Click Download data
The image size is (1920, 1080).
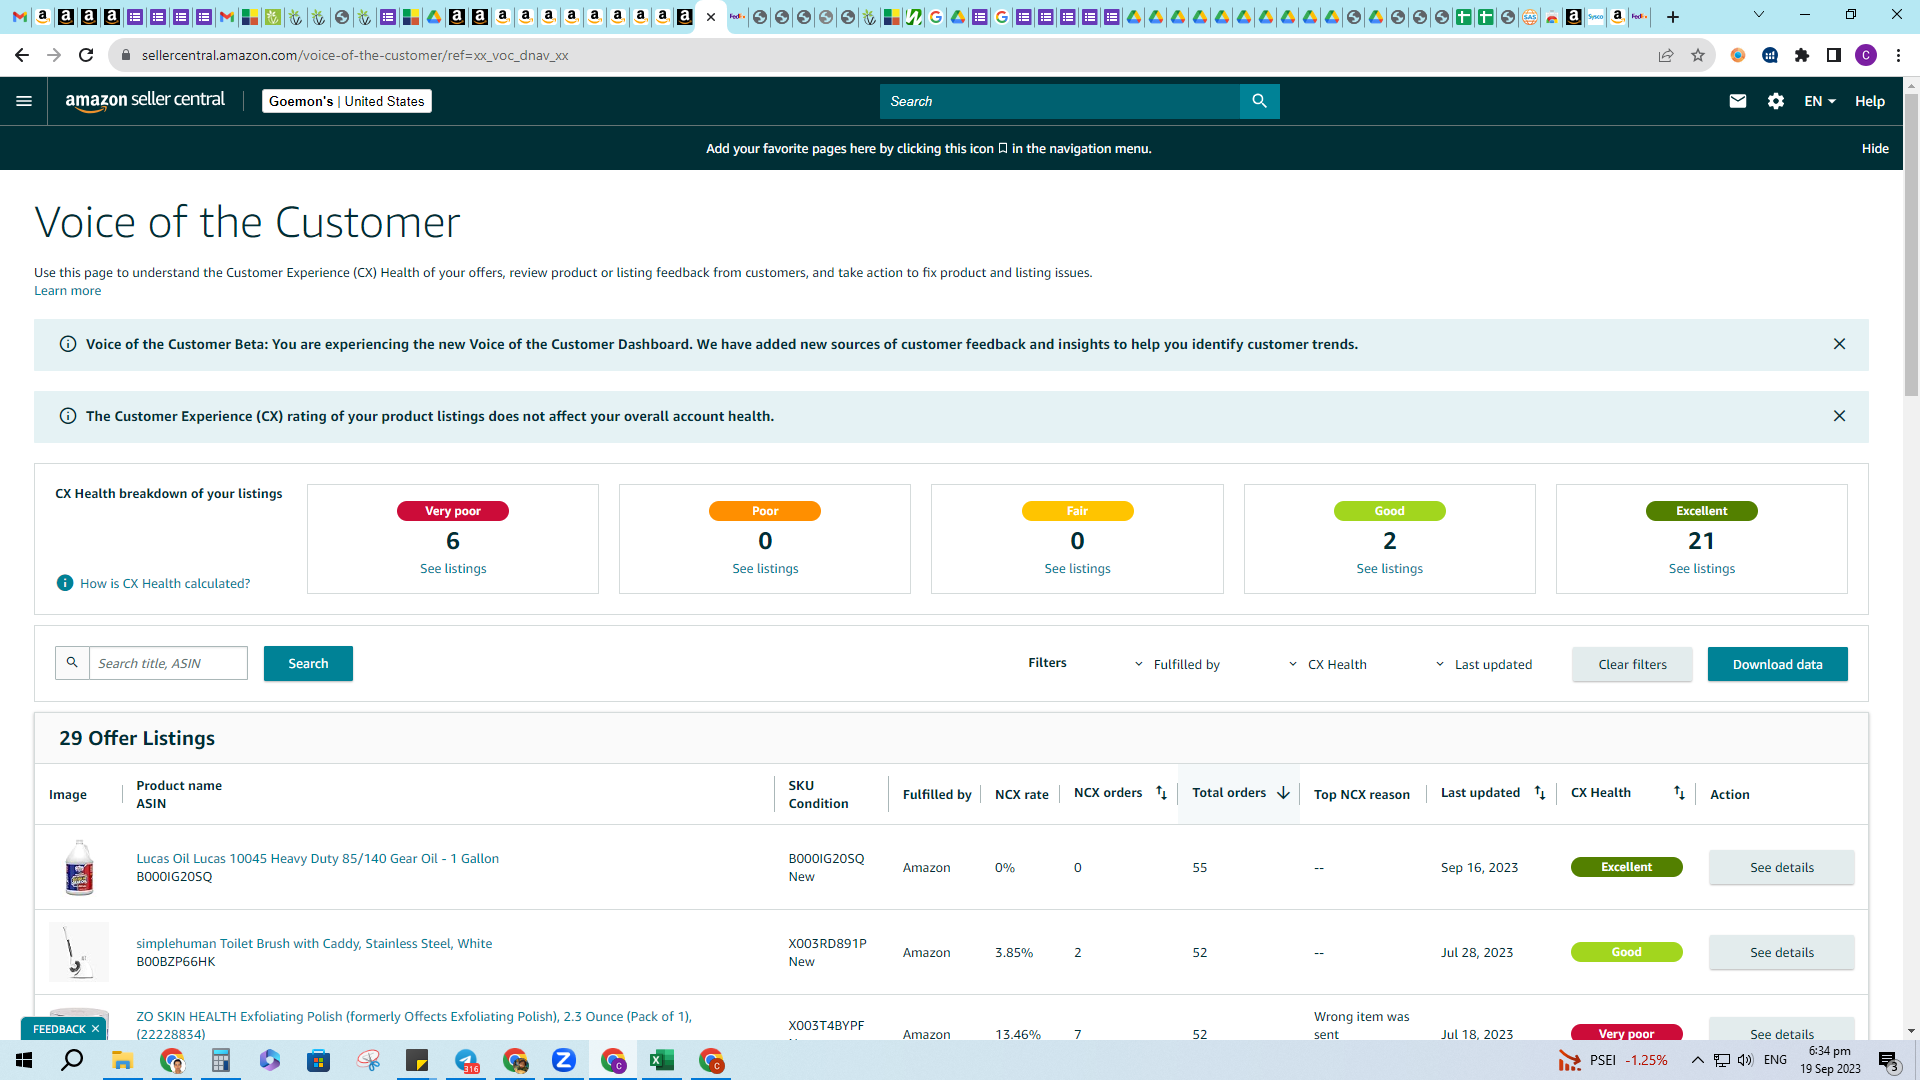[x=1777, y=664]
